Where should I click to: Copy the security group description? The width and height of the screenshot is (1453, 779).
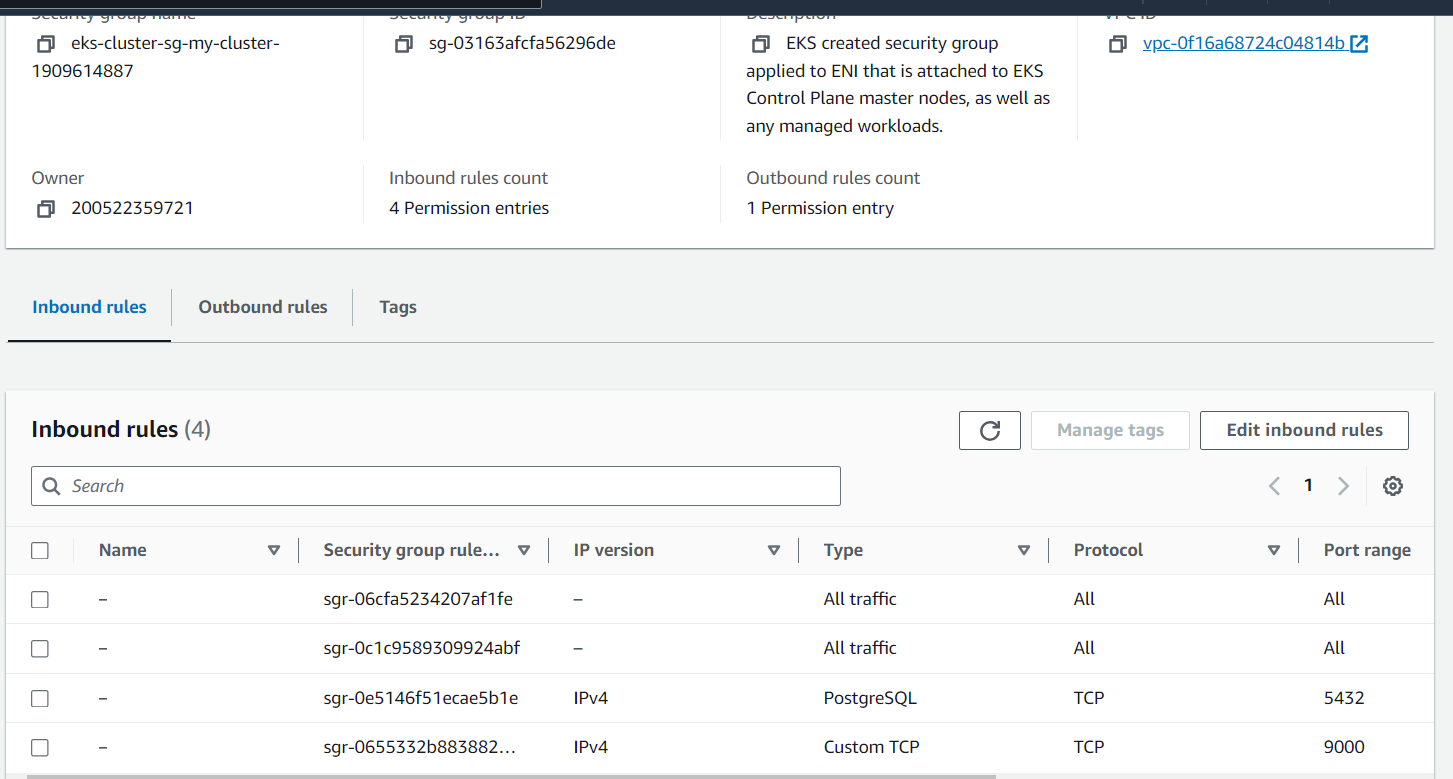(x=760, y=44)
